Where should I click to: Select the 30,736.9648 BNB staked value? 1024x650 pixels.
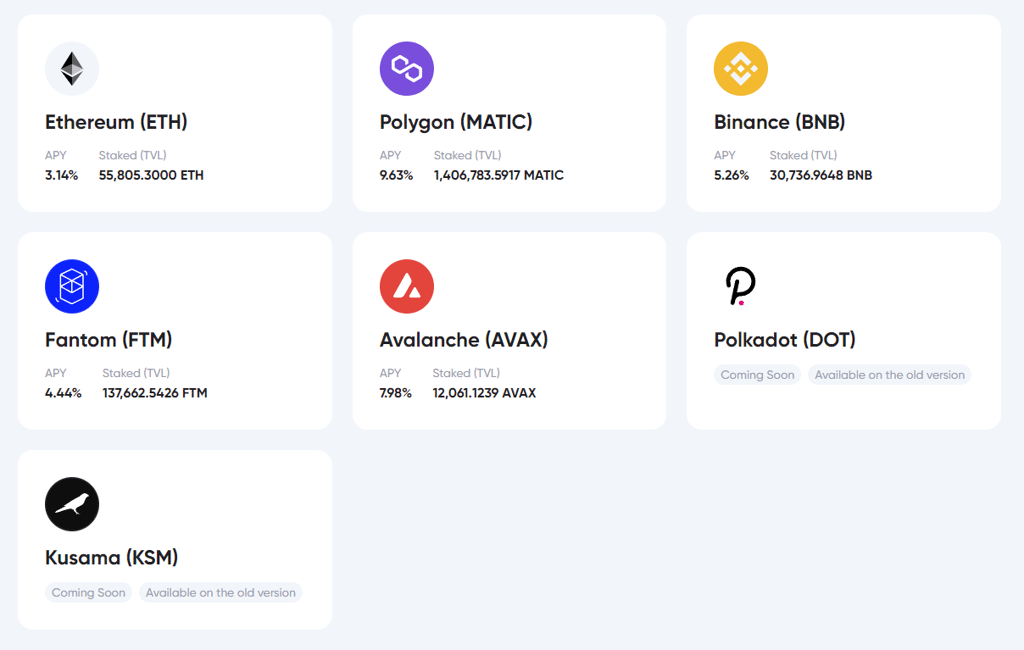[x=821, y=175]
